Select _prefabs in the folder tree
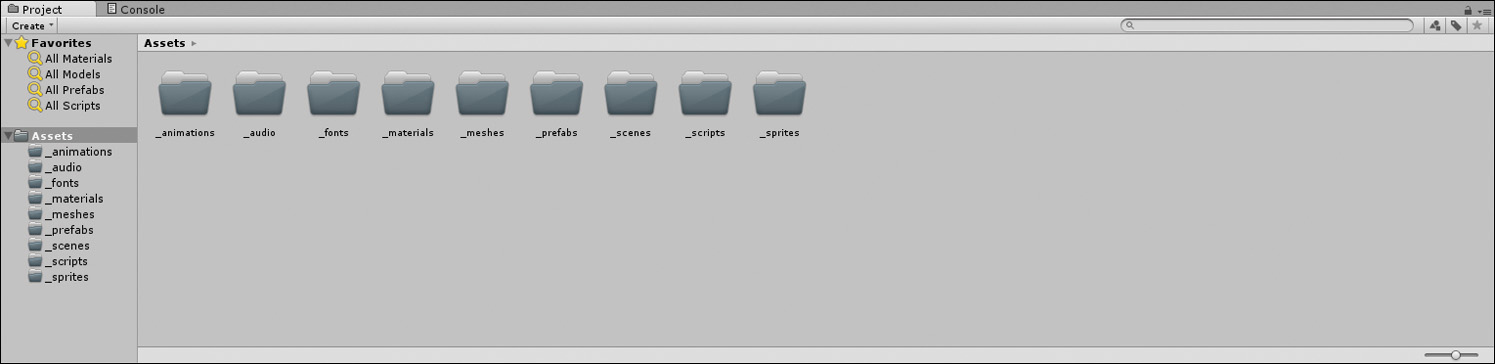Viewport: 1495px width, 364px height. 61,230
